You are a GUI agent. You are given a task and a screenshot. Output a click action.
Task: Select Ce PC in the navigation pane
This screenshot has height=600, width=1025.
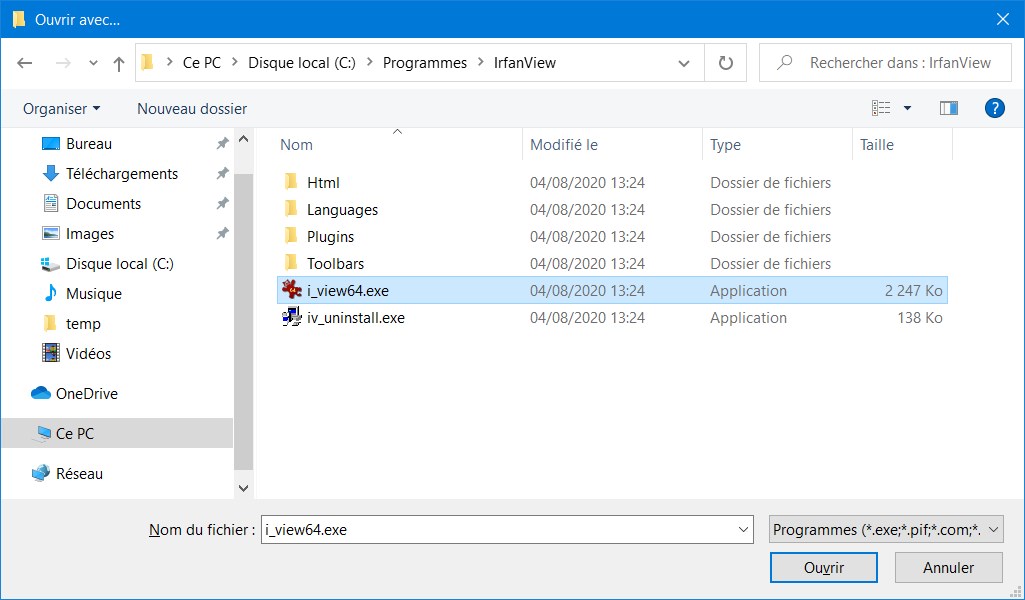click(75, 433)
